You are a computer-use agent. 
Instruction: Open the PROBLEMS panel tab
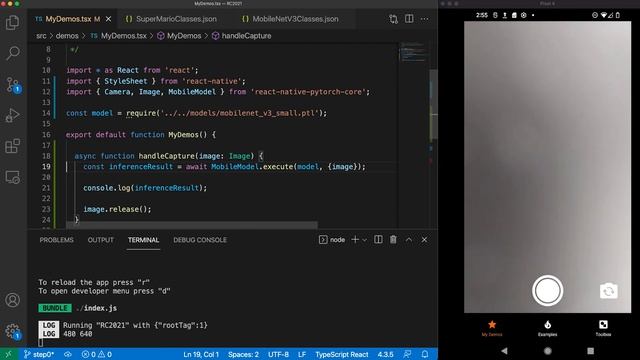coord(56,240)
